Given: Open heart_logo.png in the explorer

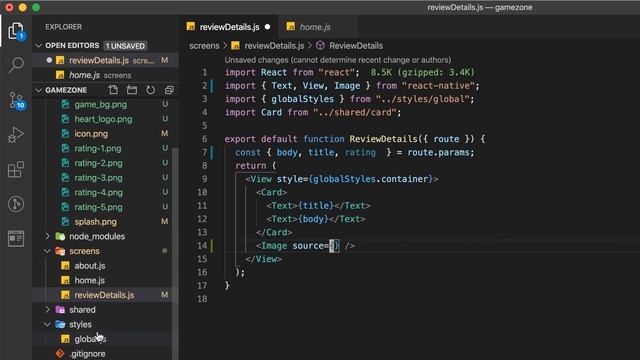Looking at the screenshot, I should [103, 119].
